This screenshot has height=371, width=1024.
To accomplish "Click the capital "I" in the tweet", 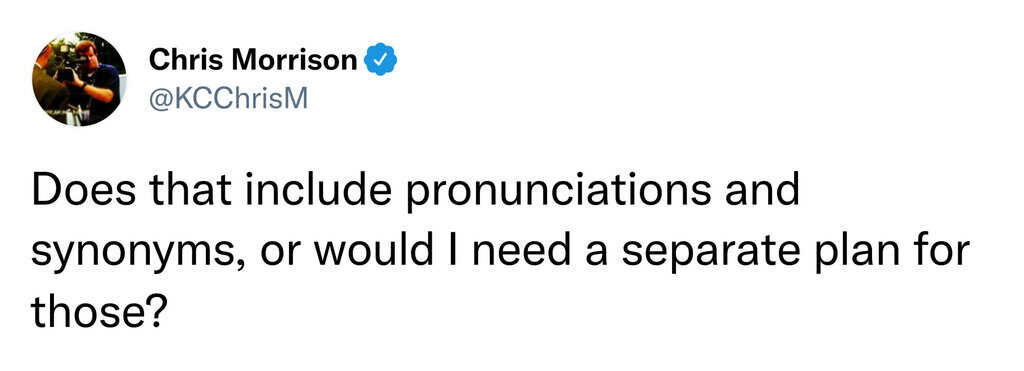I will coord(454,252).
